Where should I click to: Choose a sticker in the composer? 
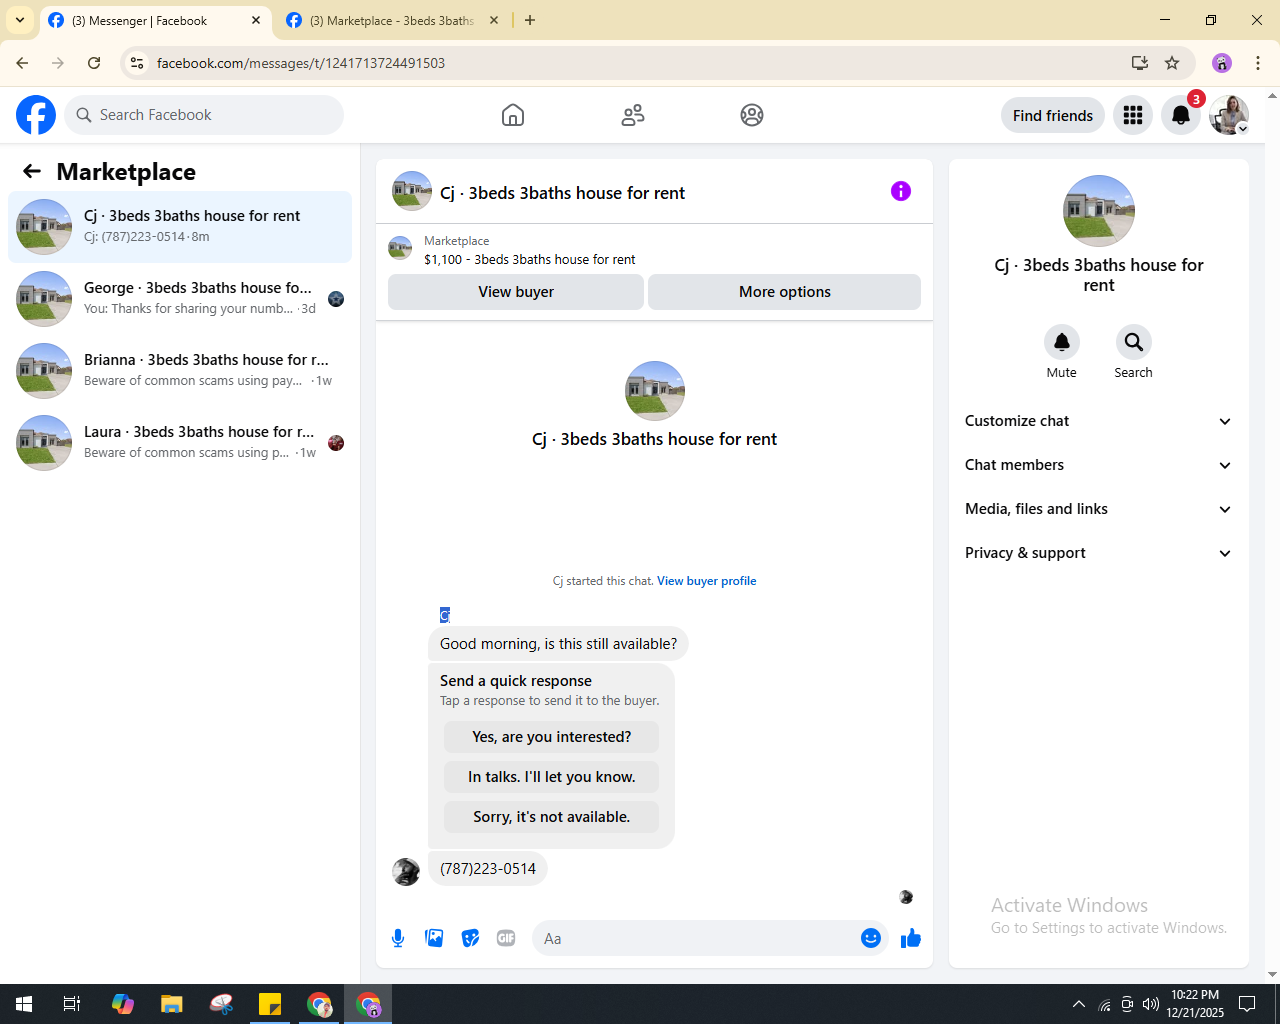point(470,938)
